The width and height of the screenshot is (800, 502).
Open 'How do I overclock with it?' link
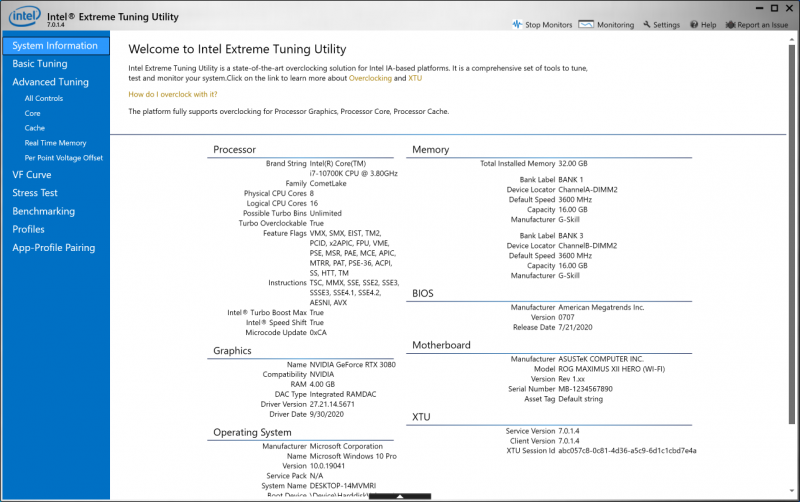click(172, 94)
